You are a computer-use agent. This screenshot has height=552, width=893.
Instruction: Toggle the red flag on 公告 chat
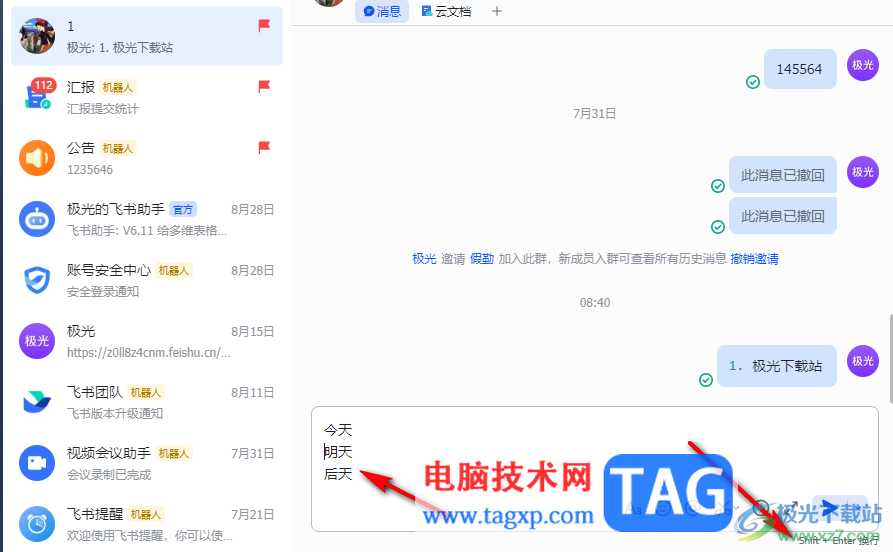point(264,148)
